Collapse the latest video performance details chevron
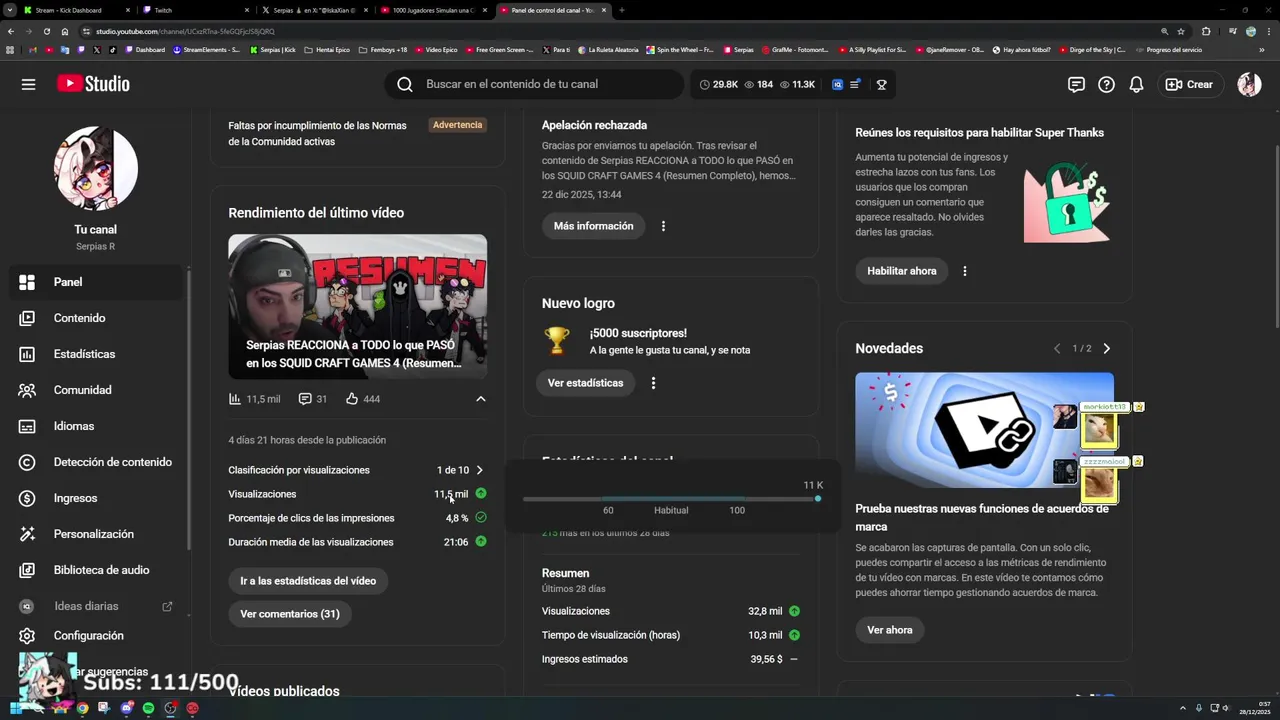Screen dimensions: 1280x720 481,399
